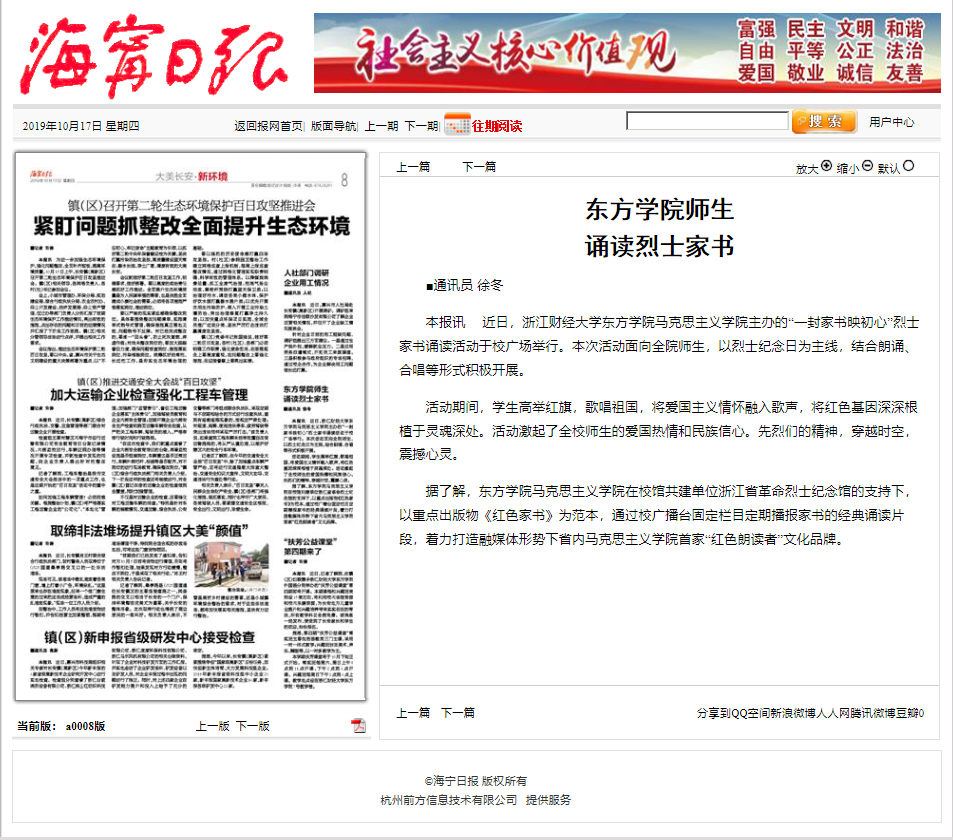Open headline 镇(区)新申报省级研发中心接受检查 in preview
Image resolution: width=953 pixels, height=840 pixels.
coord(149,637)
